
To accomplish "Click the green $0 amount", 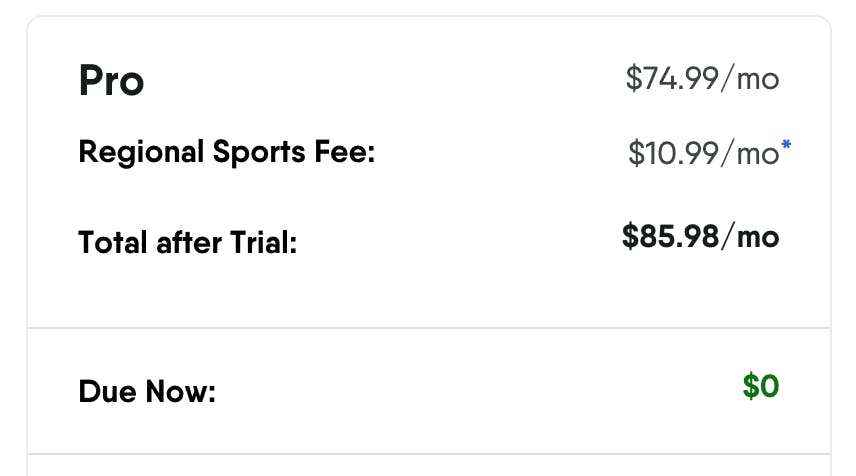I will click(x=760, y=386).
